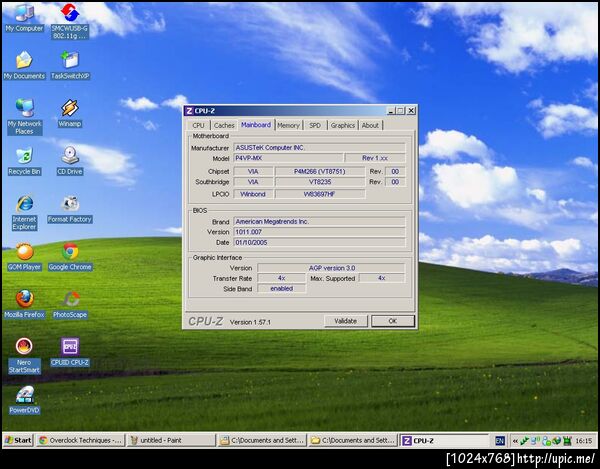The height and width of the screenshot is (469, 600).
Task: Select the Mainboard tab
Action: click(x=256, y=125)
